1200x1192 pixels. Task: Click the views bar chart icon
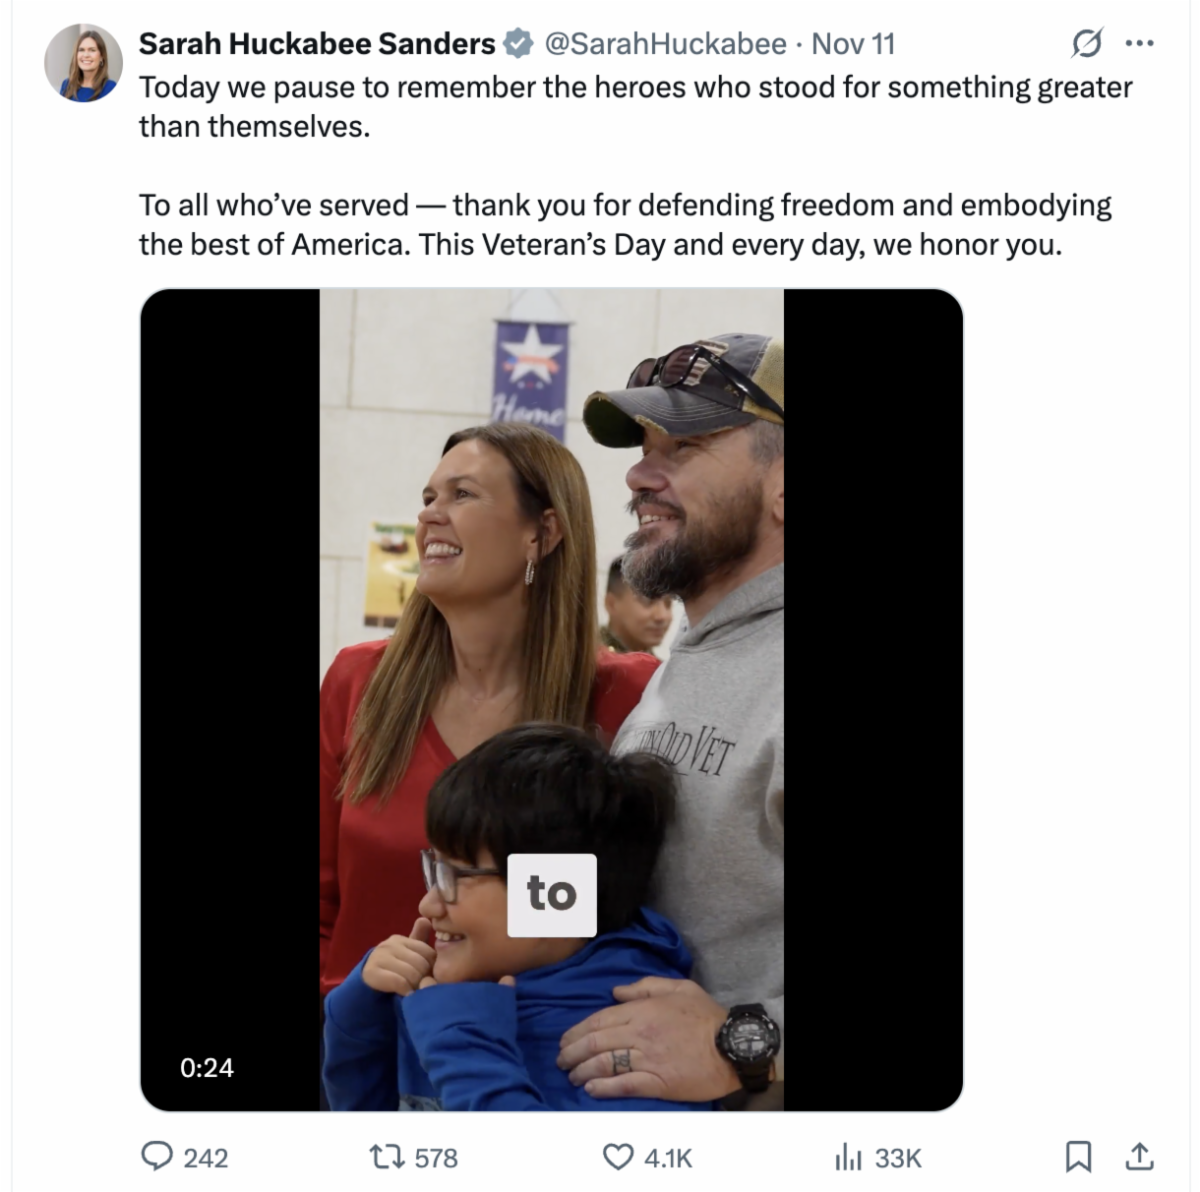coord(848,1157)
